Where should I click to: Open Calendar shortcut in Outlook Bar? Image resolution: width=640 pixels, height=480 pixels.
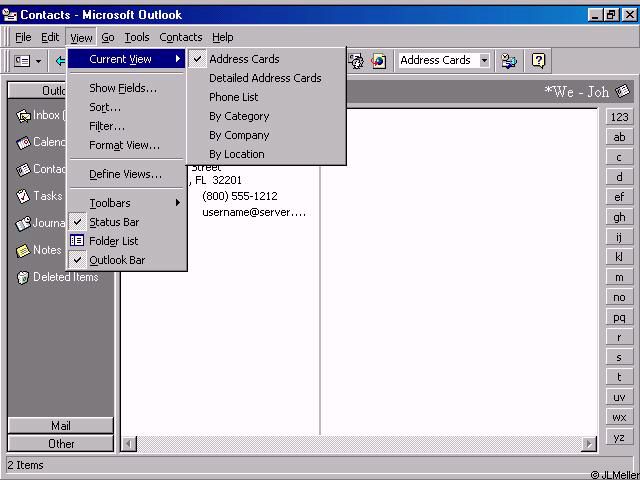[40, 142]
